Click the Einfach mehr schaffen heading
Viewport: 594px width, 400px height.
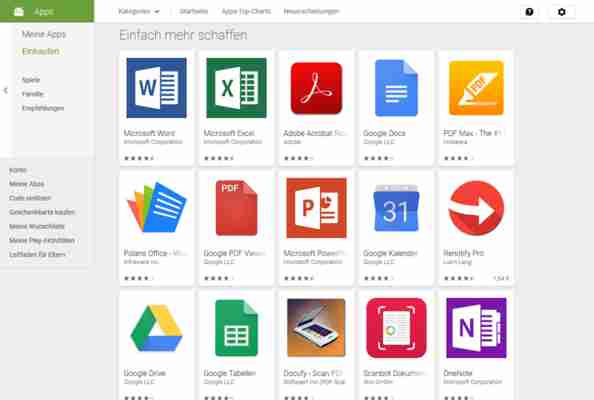click(x=183, y=35)
